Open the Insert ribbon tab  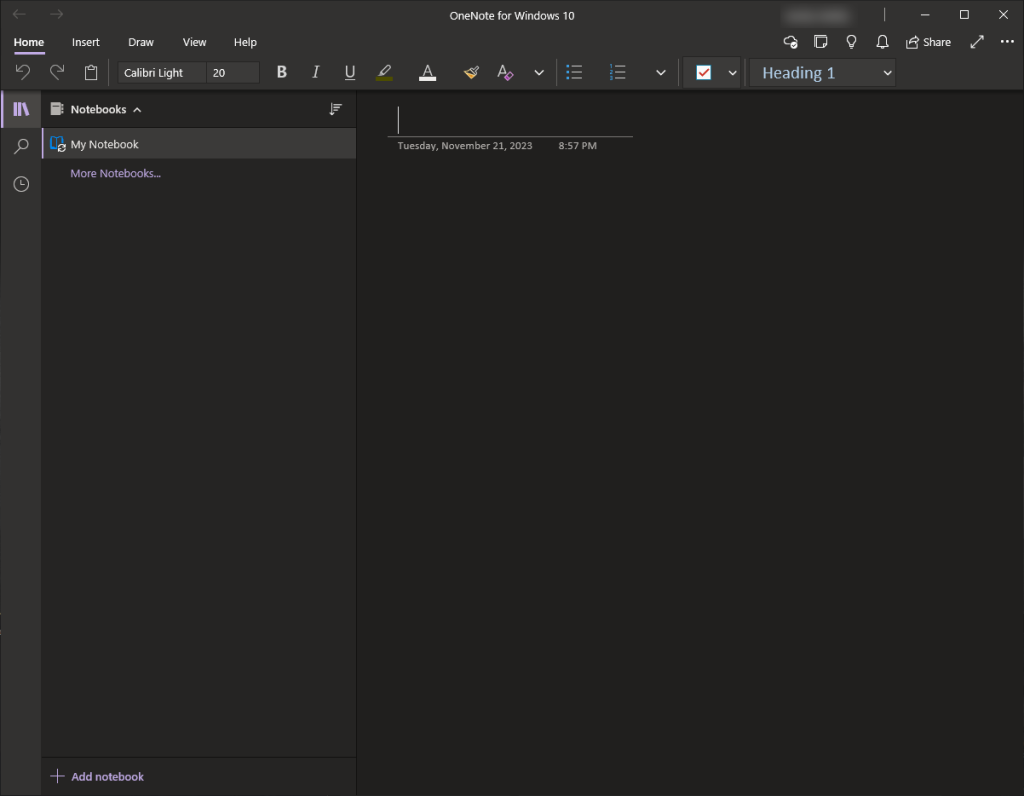point(85,42)
